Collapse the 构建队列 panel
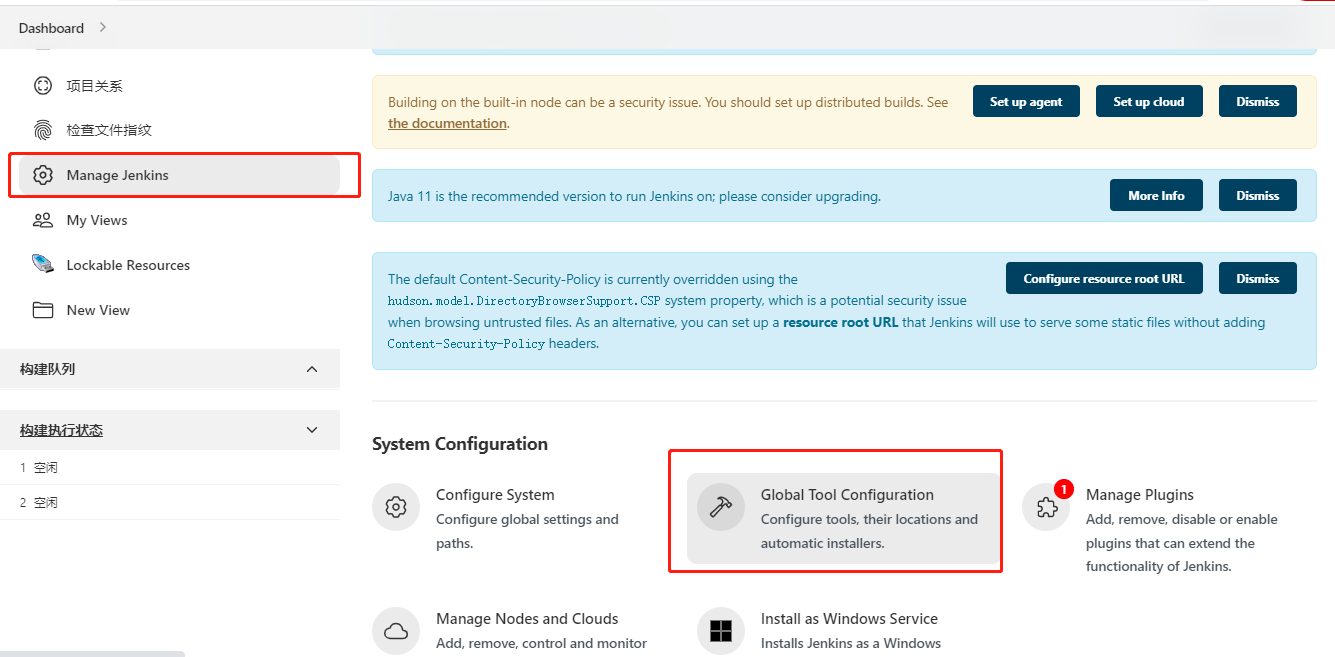1335x657 pixels. (x=312, y=369)
